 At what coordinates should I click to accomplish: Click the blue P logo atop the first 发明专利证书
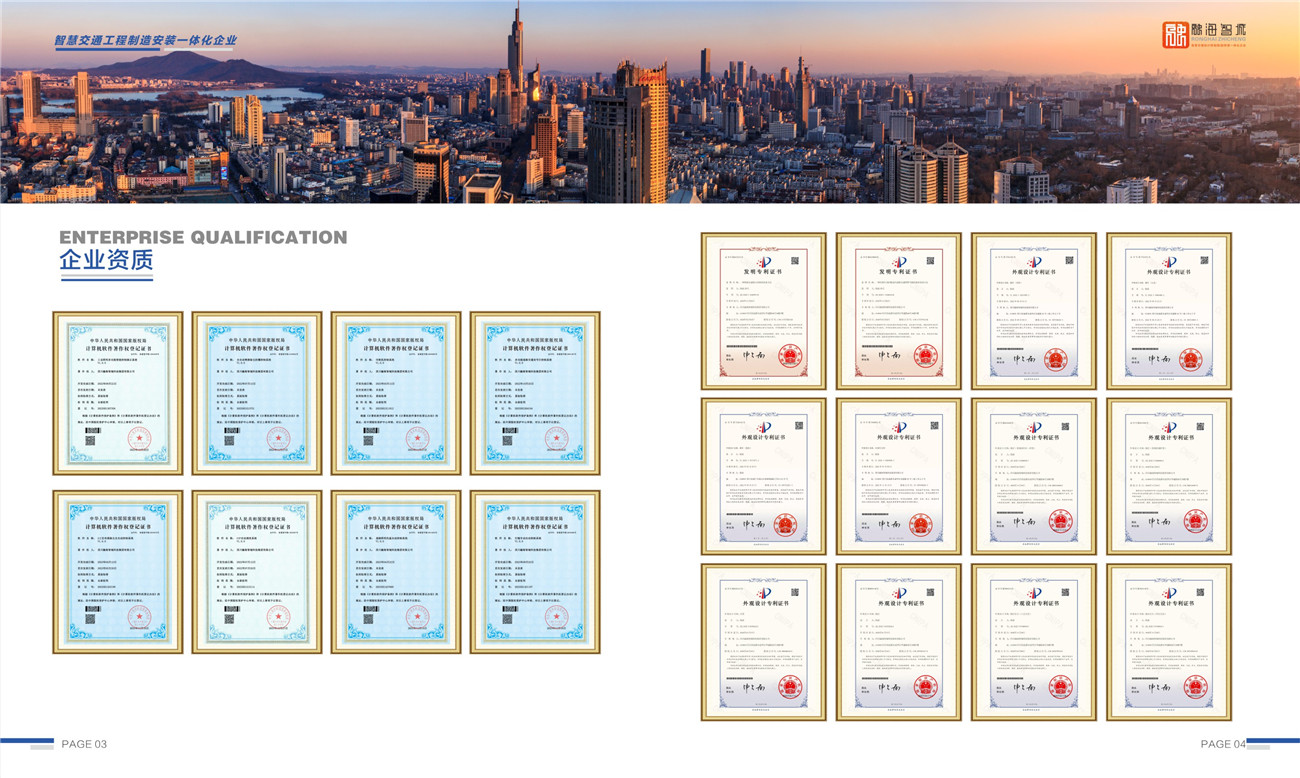(763, 260)
